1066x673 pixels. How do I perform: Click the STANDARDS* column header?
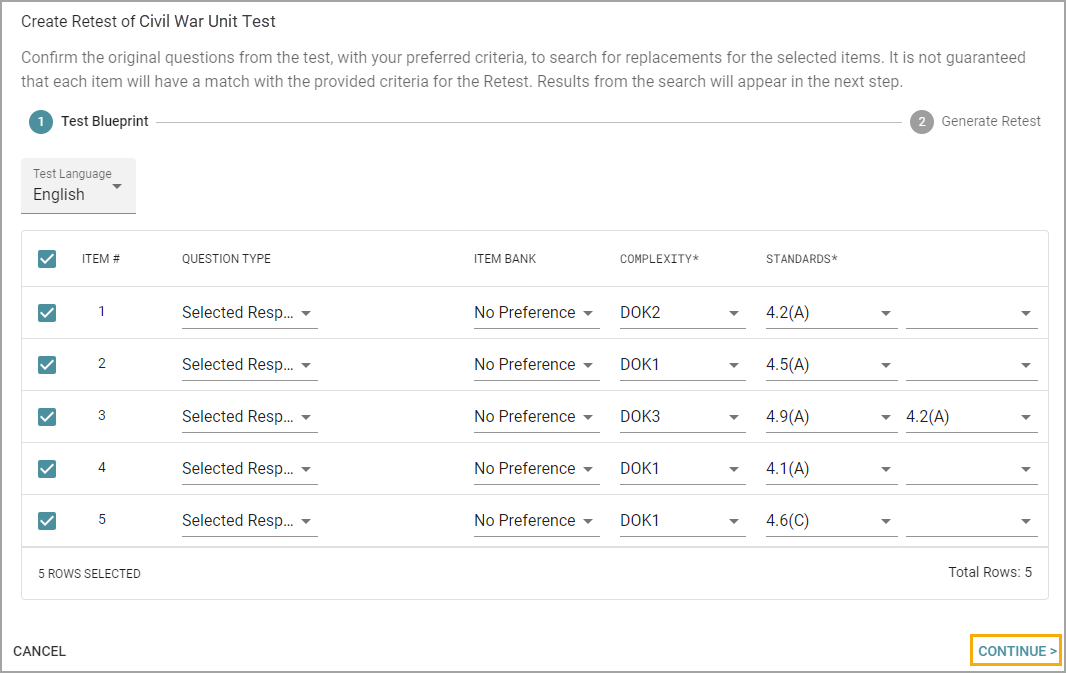click(802, 259)
